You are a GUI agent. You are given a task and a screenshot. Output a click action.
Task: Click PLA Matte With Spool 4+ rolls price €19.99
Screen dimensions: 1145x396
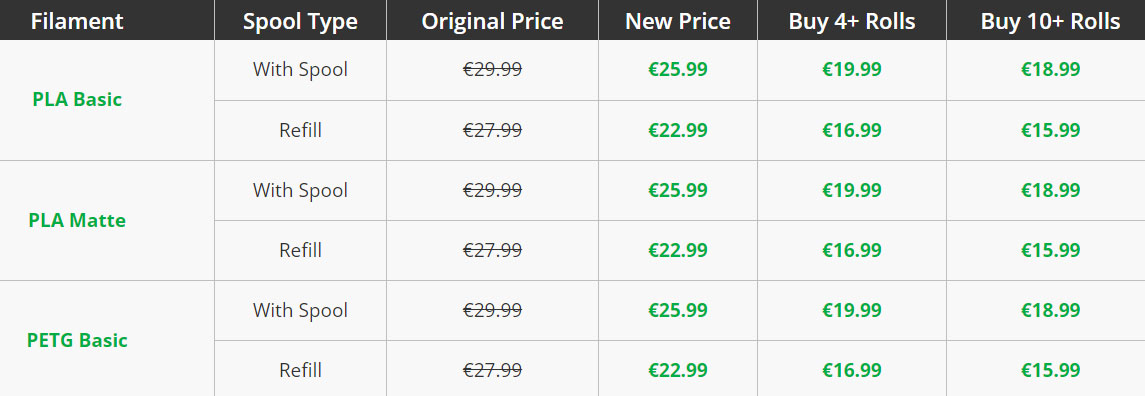pos(851,190)
